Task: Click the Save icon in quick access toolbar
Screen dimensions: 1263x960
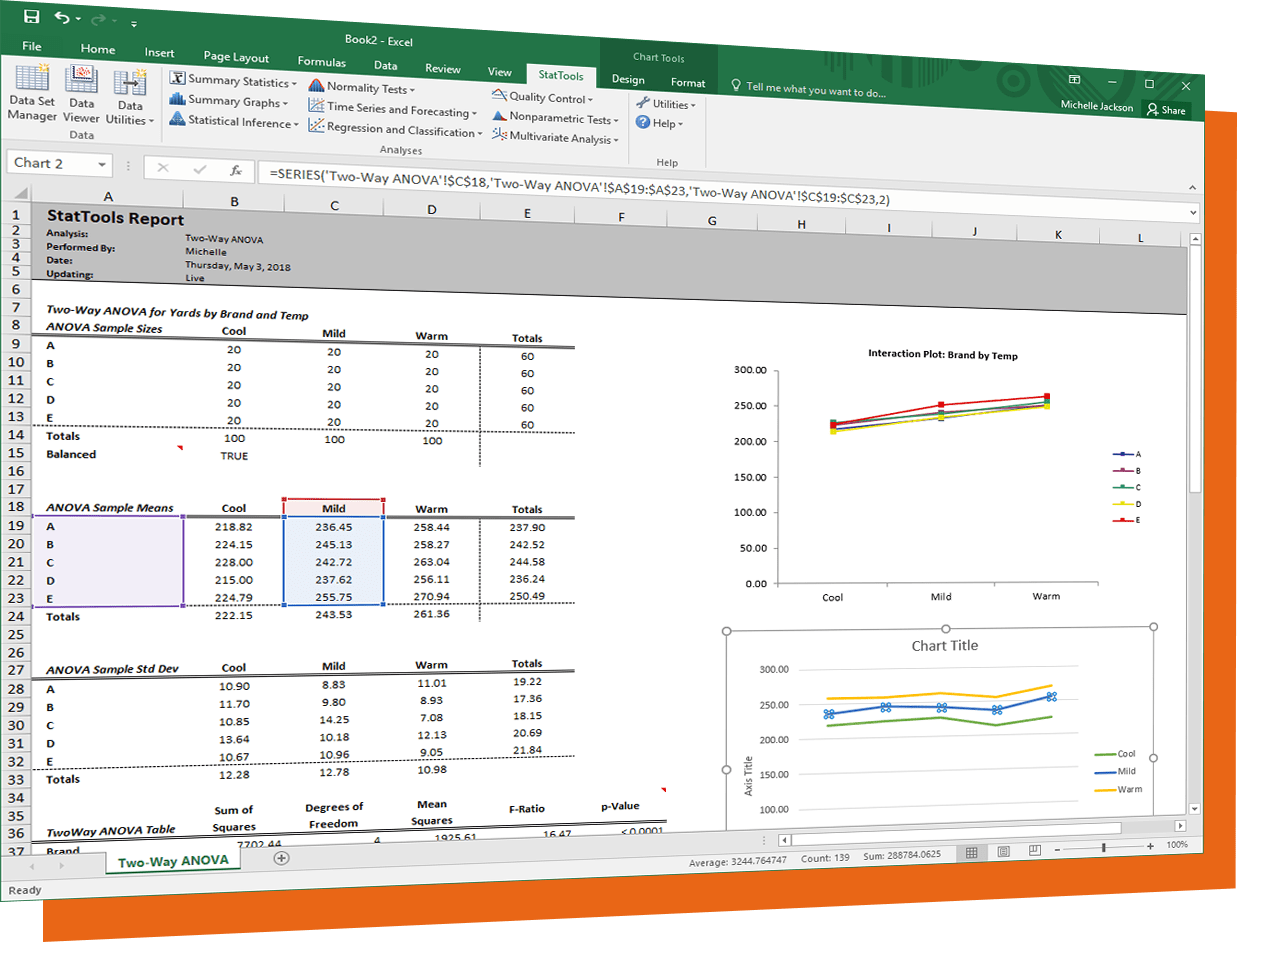Action: tap(31, 16)
